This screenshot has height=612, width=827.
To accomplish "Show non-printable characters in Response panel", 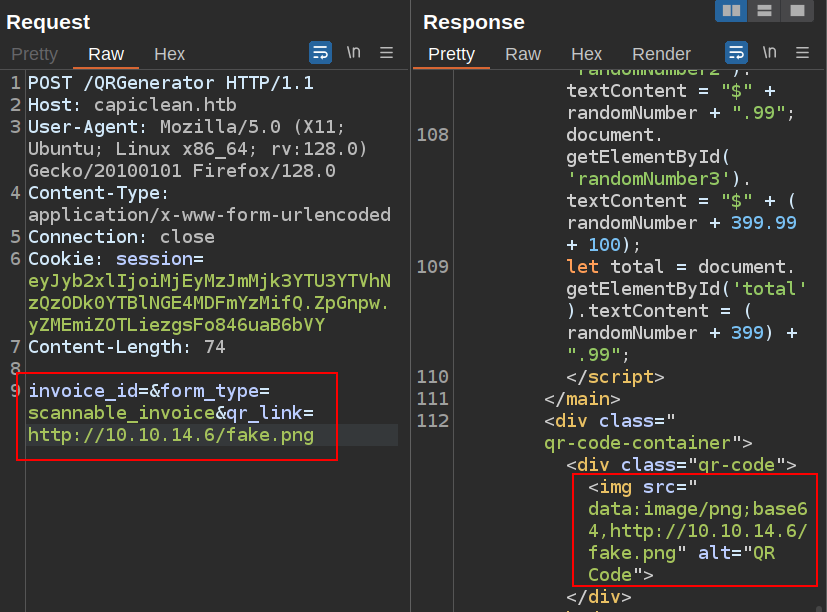I will tap(769, 53).
